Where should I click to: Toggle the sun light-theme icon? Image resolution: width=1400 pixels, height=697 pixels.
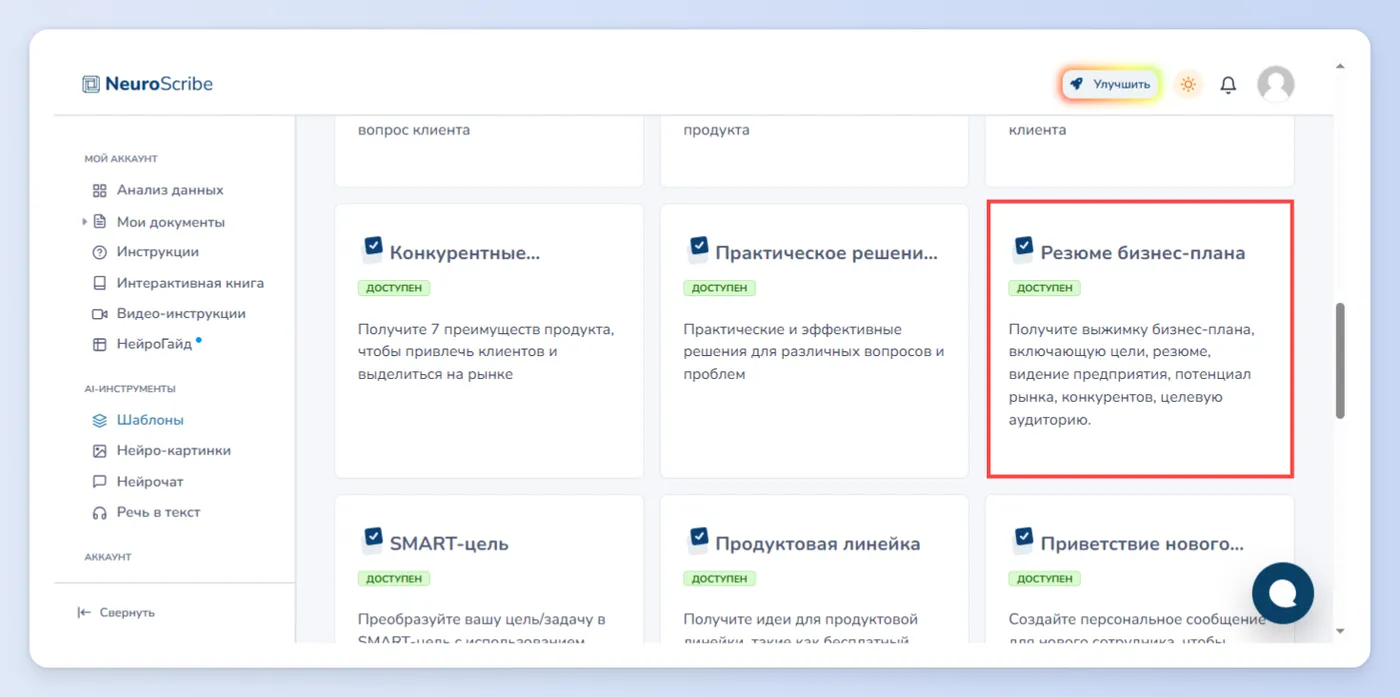click(x=1188, y=85)
